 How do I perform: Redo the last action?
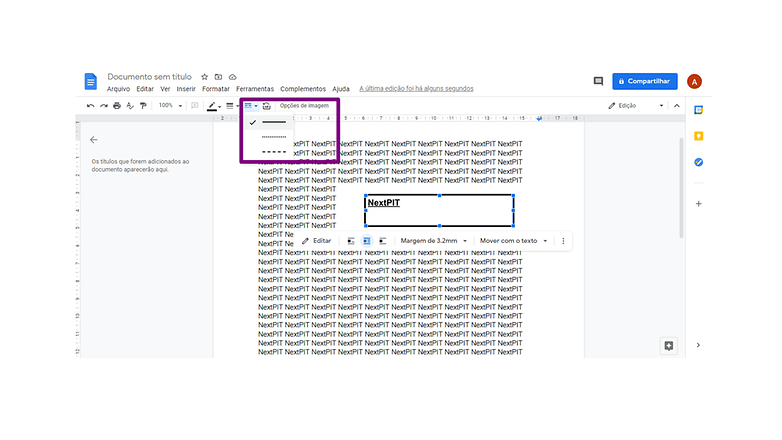104,106
